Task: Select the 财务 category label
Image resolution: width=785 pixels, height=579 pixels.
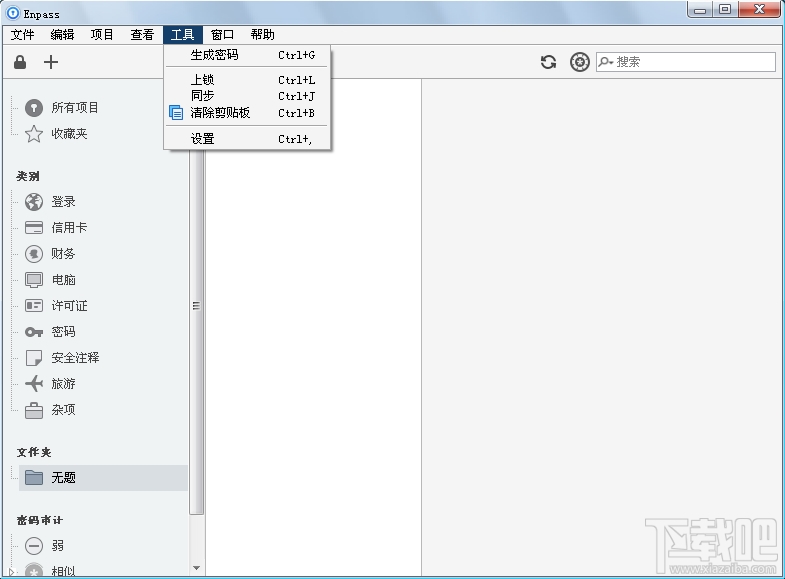Action: click(64, 254)
